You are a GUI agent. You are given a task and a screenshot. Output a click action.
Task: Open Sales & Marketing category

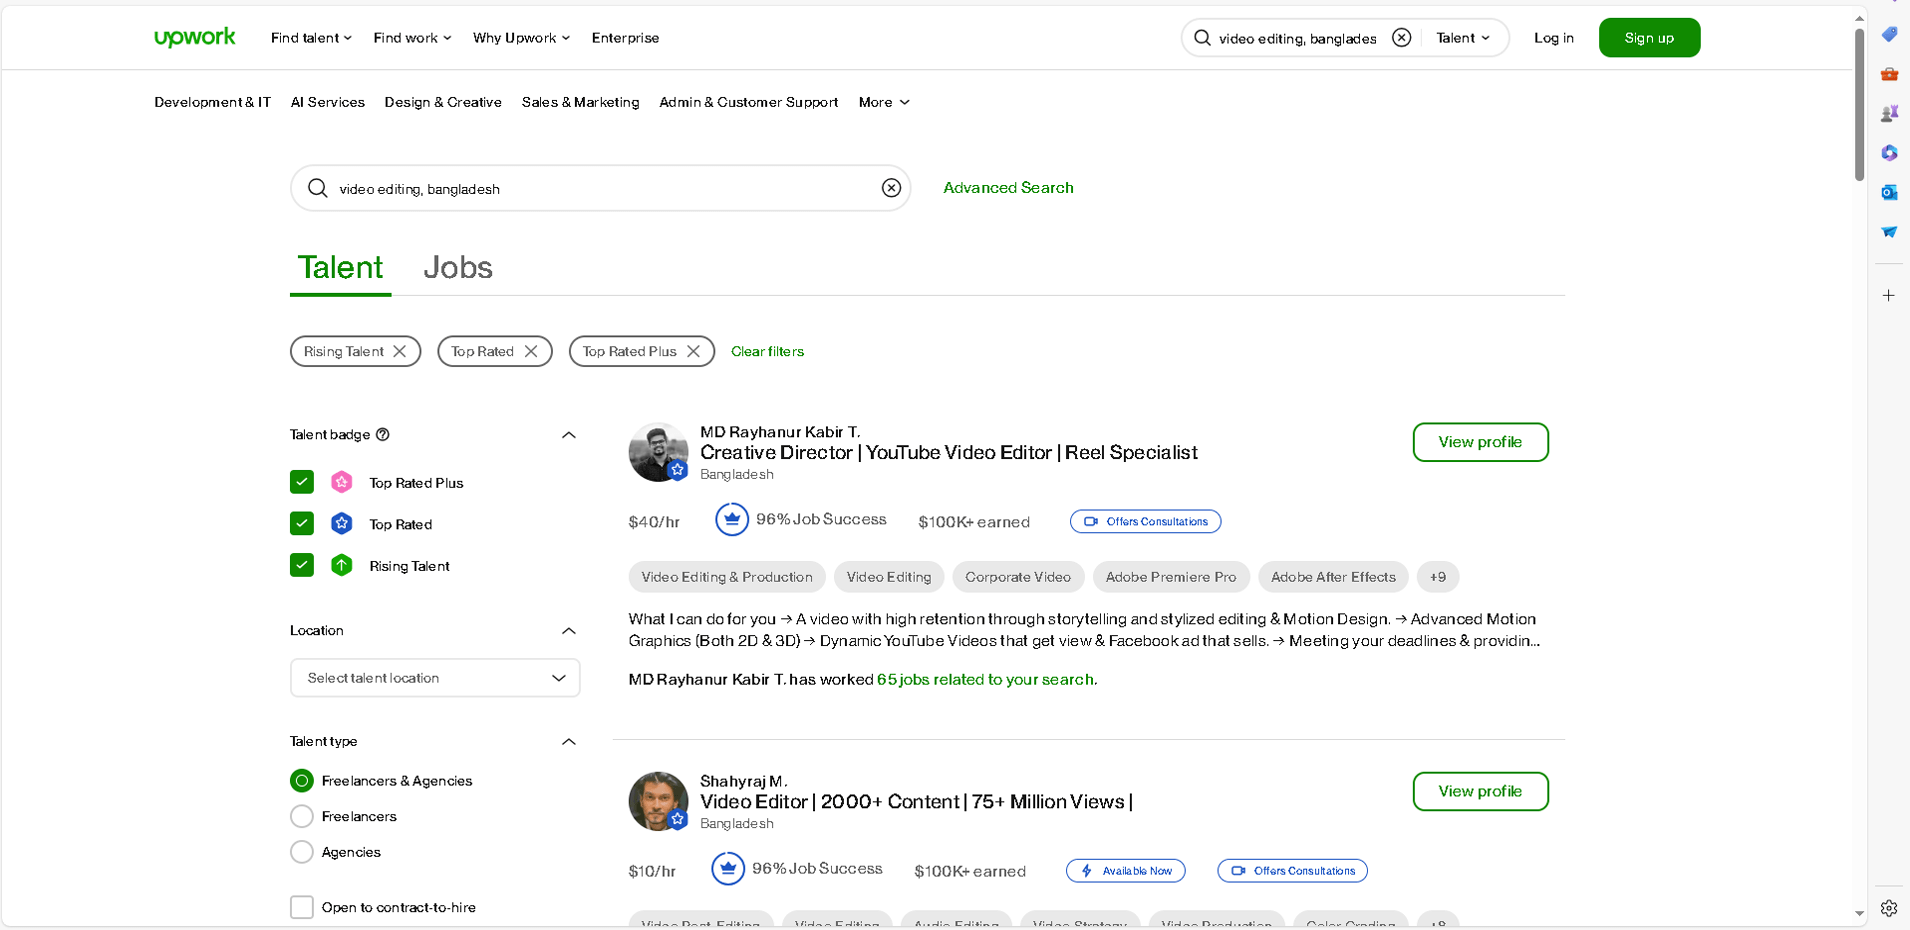580,102
